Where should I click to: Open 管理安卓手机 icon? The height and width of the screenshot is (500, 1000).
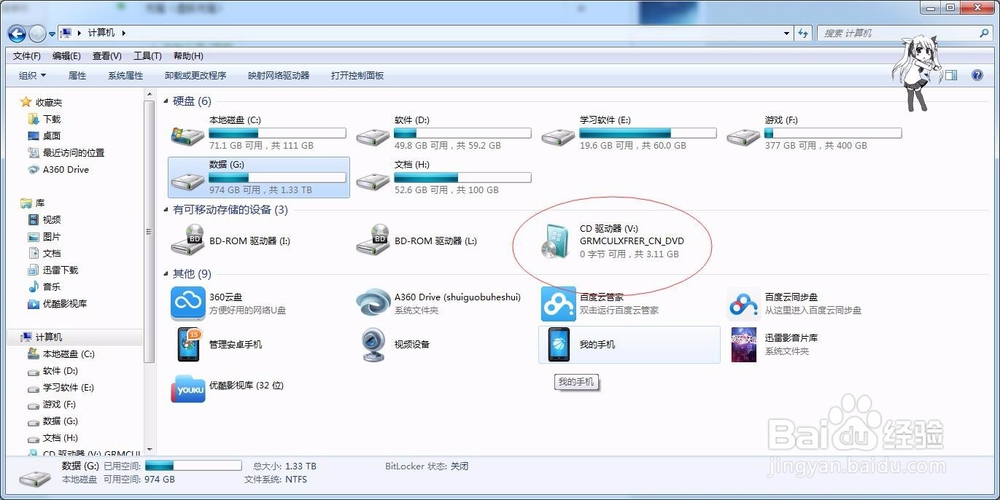pyautogui.click(x=189, y=344)
